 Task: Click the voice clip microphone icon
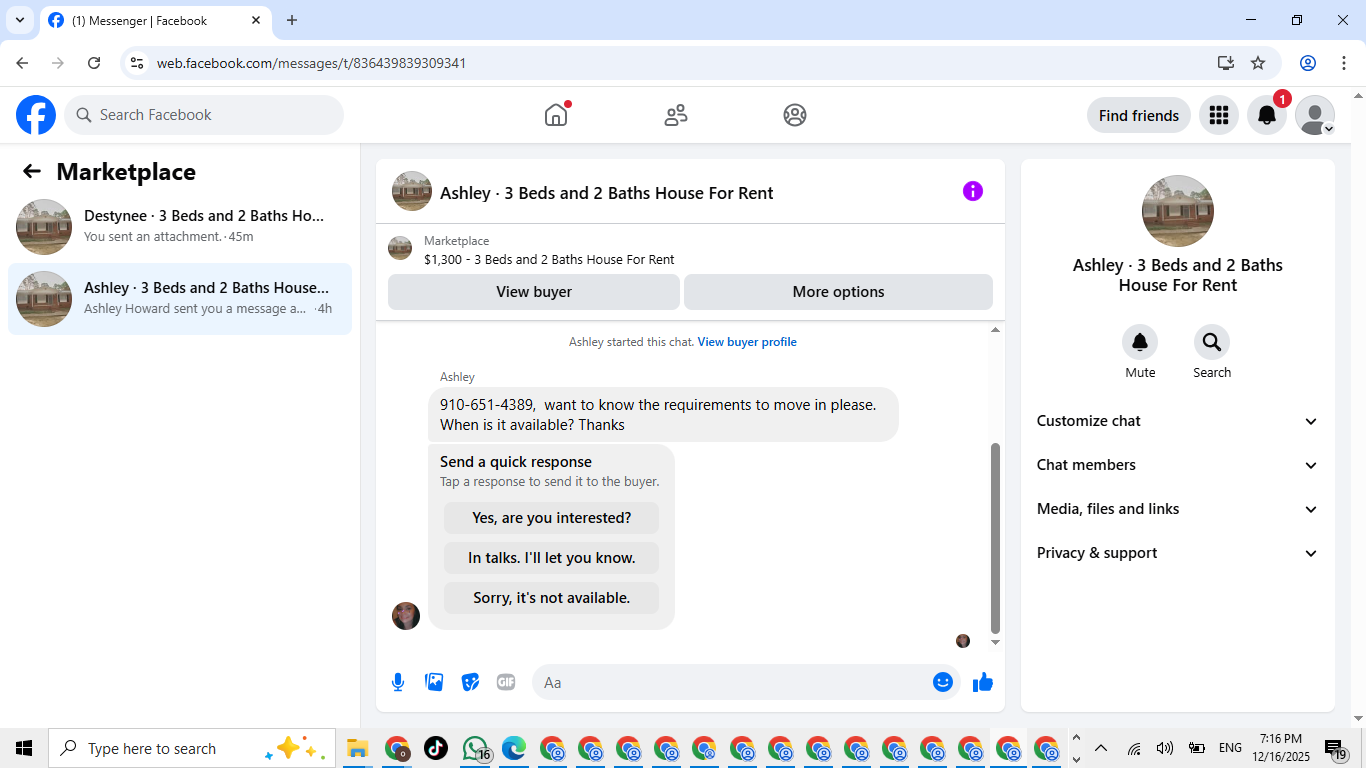point(398,682)
